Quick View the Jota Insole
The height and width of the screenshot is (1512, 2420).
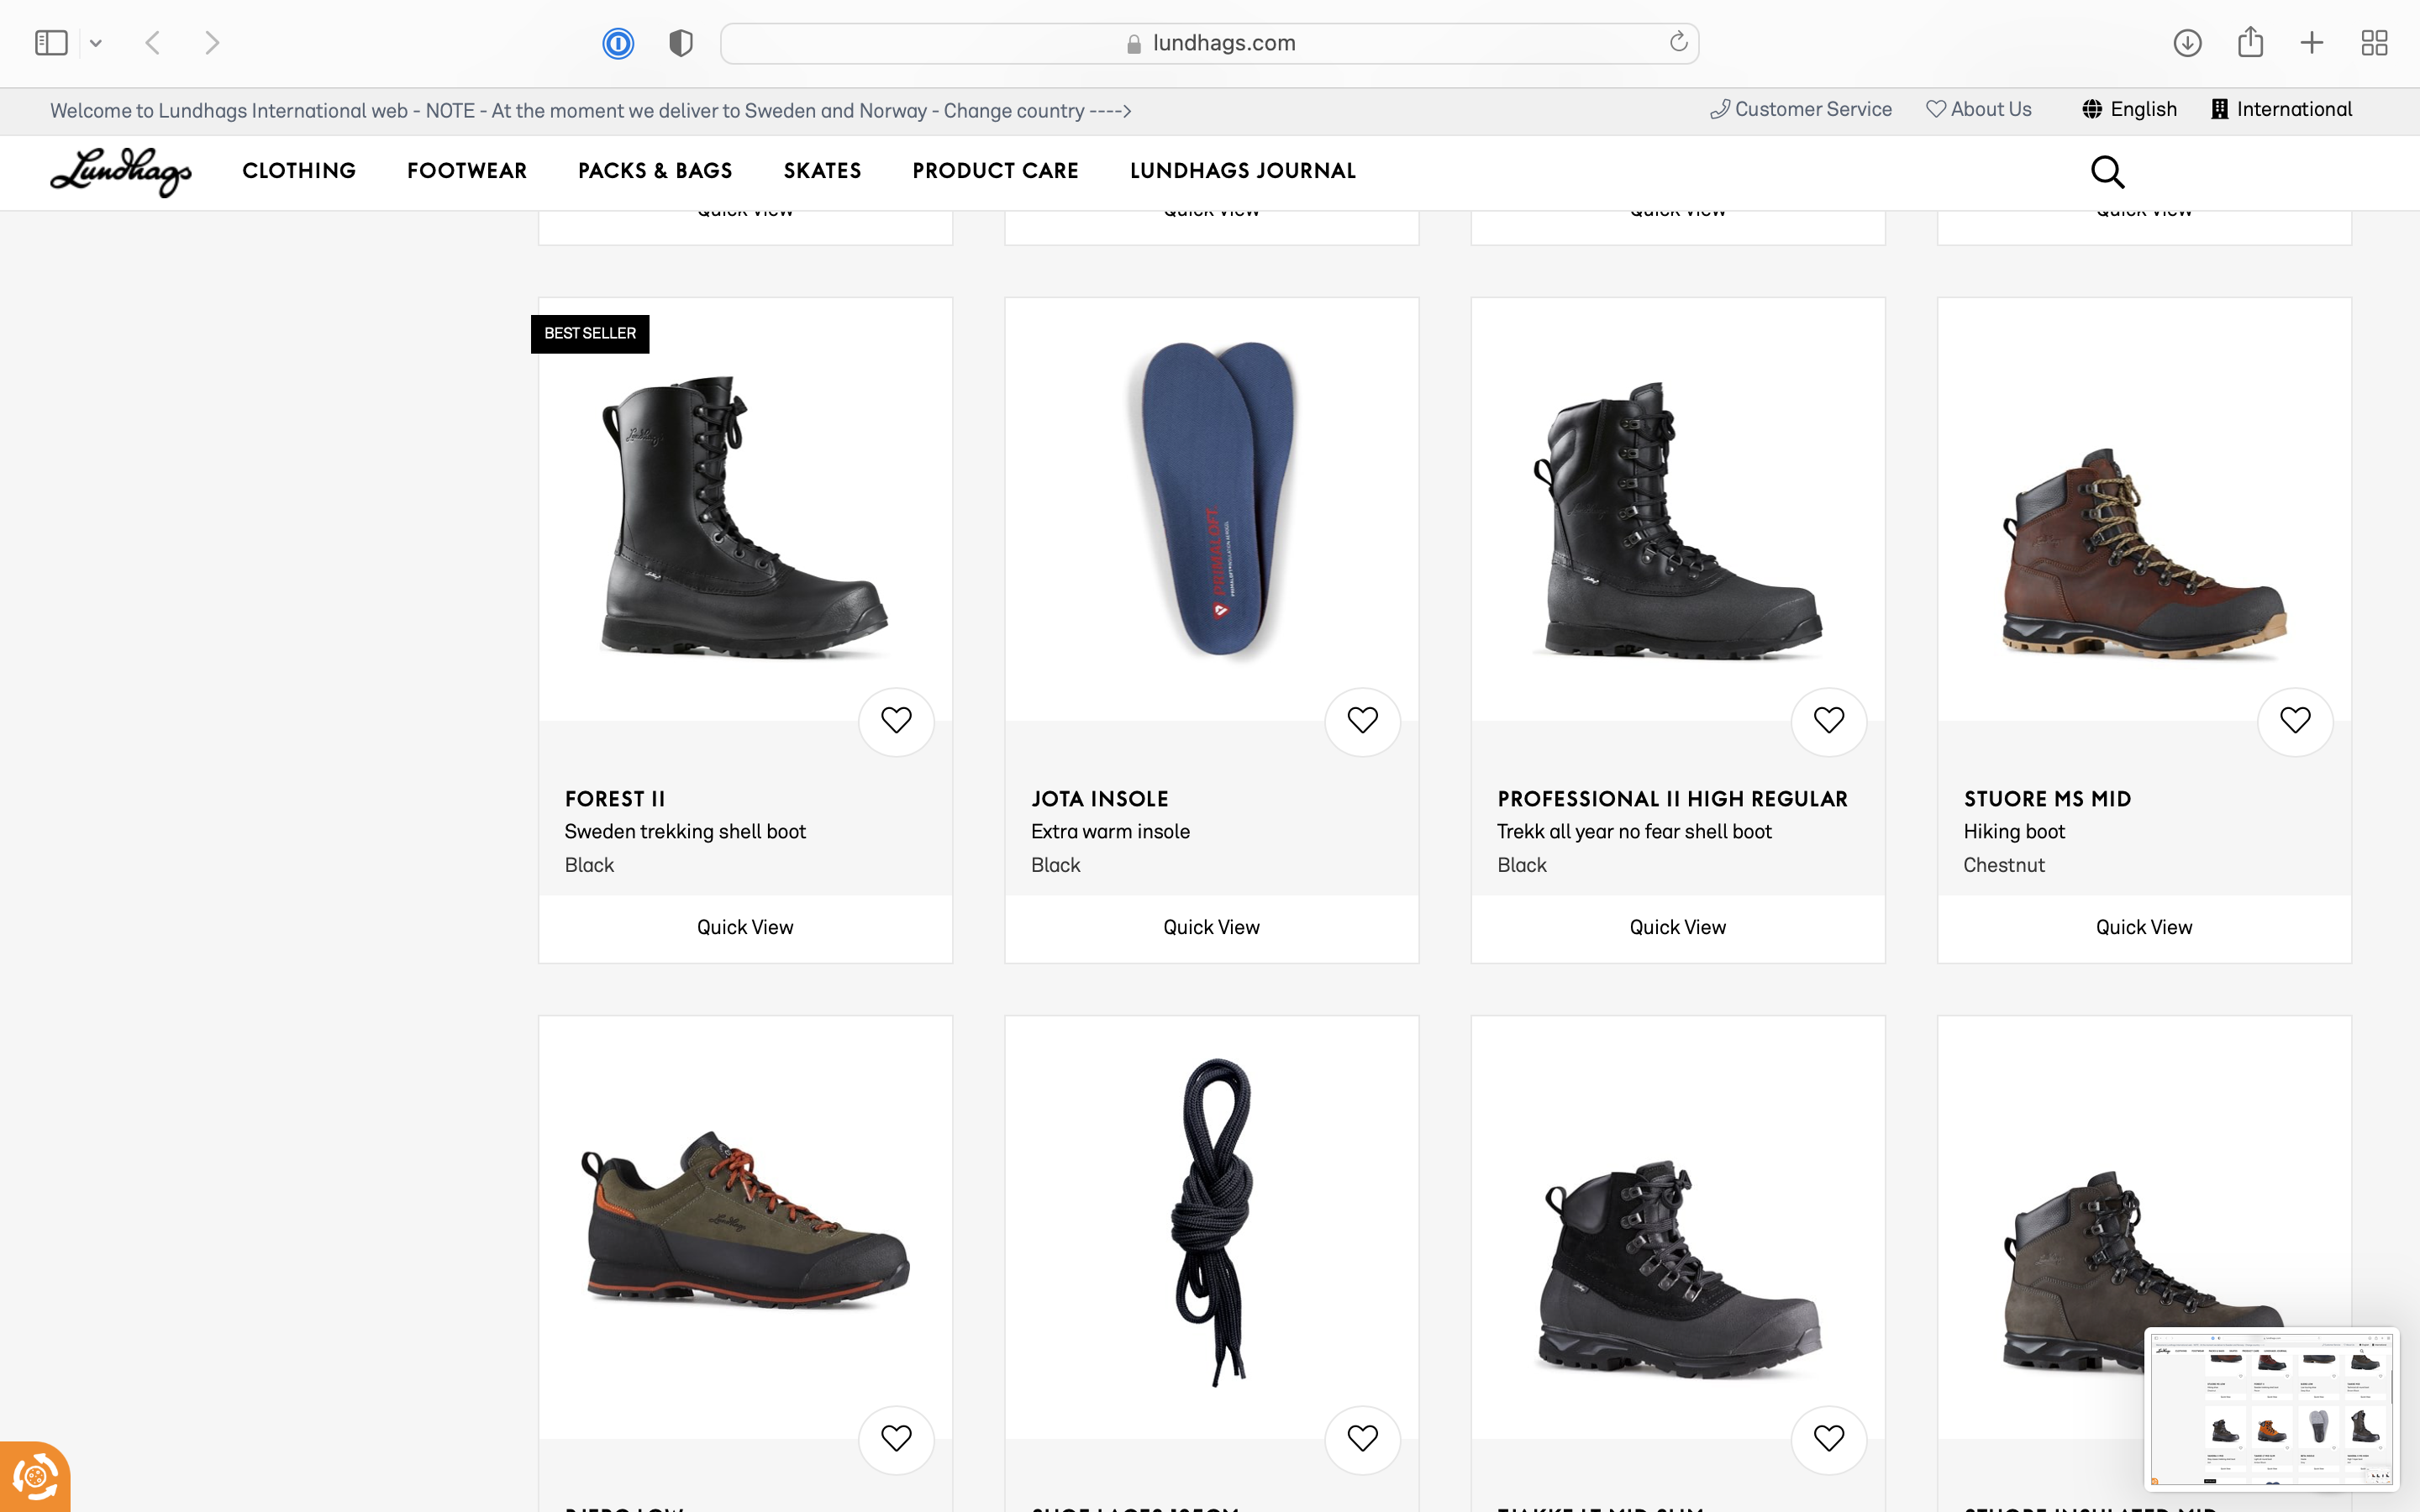(x=1211, y=928)
